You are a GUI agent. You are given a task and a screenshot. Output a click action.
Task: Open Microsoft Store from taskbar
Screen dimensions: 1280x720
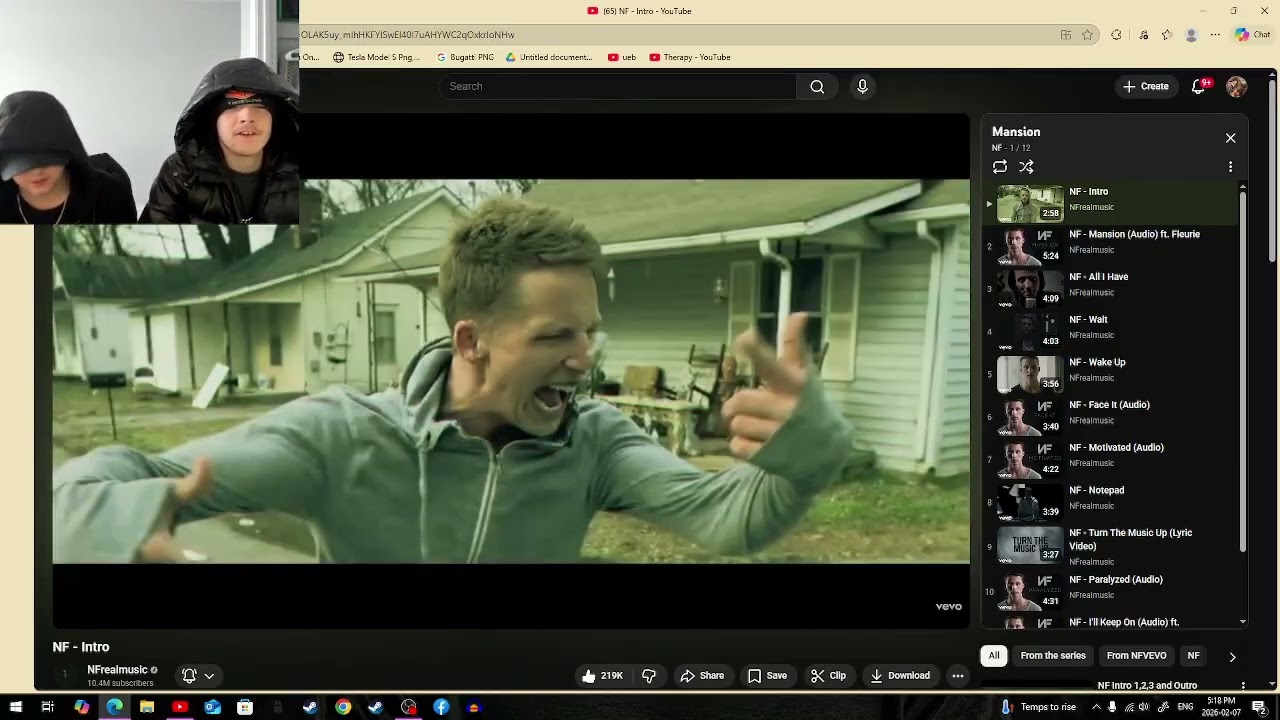(245, 707)
